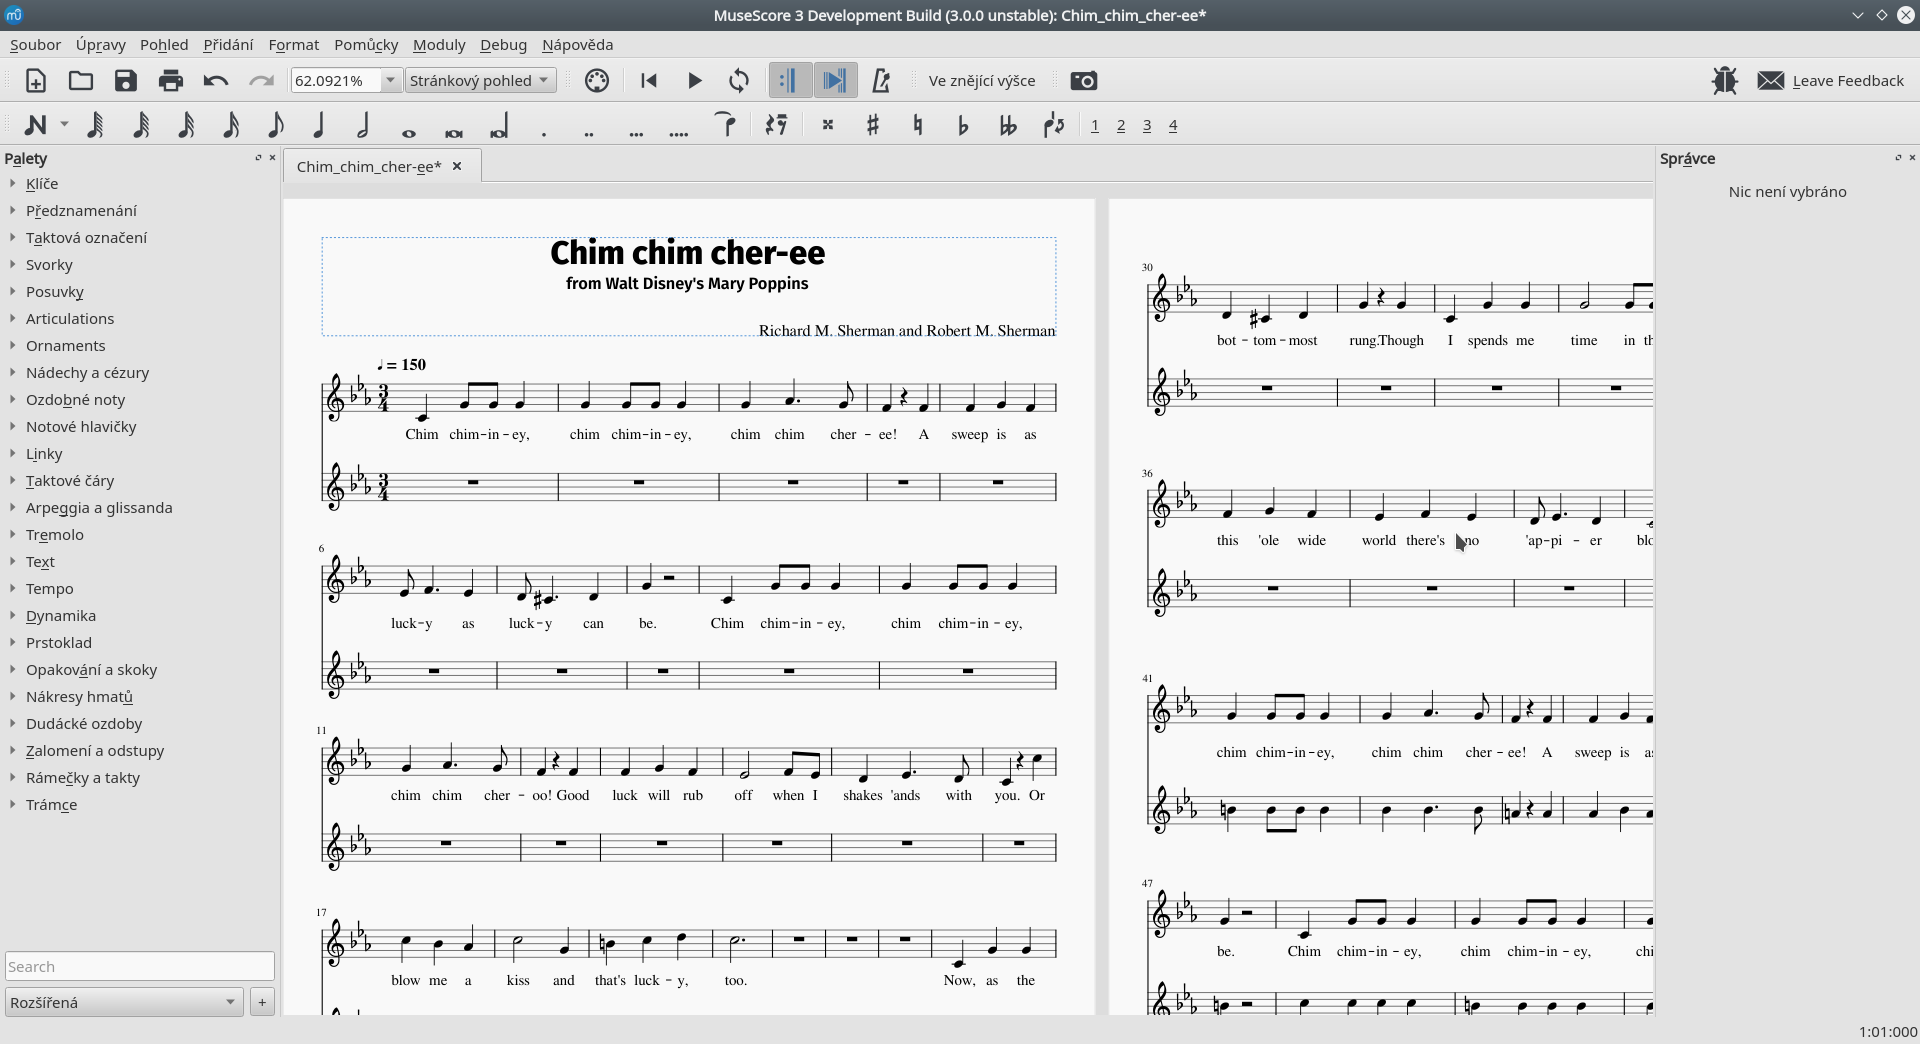Apply flat accidental
The image size is (1920, 1044).
(963, 125)
